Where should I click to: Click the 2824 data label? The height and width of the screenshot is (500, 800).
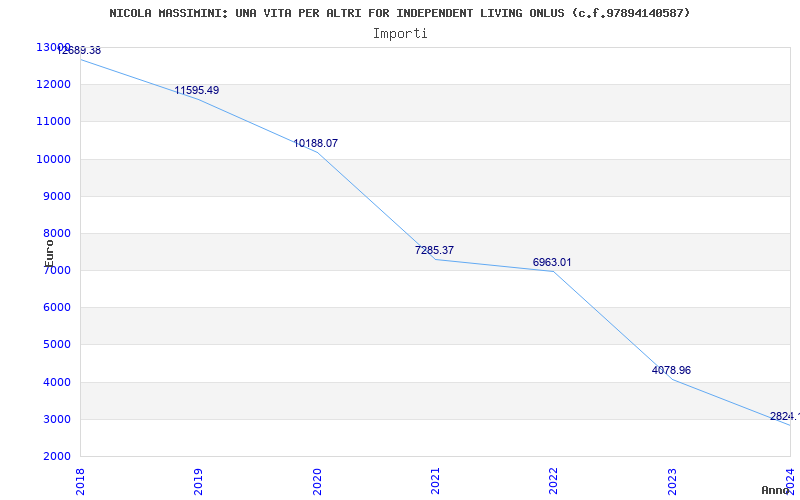coord(785,417)
